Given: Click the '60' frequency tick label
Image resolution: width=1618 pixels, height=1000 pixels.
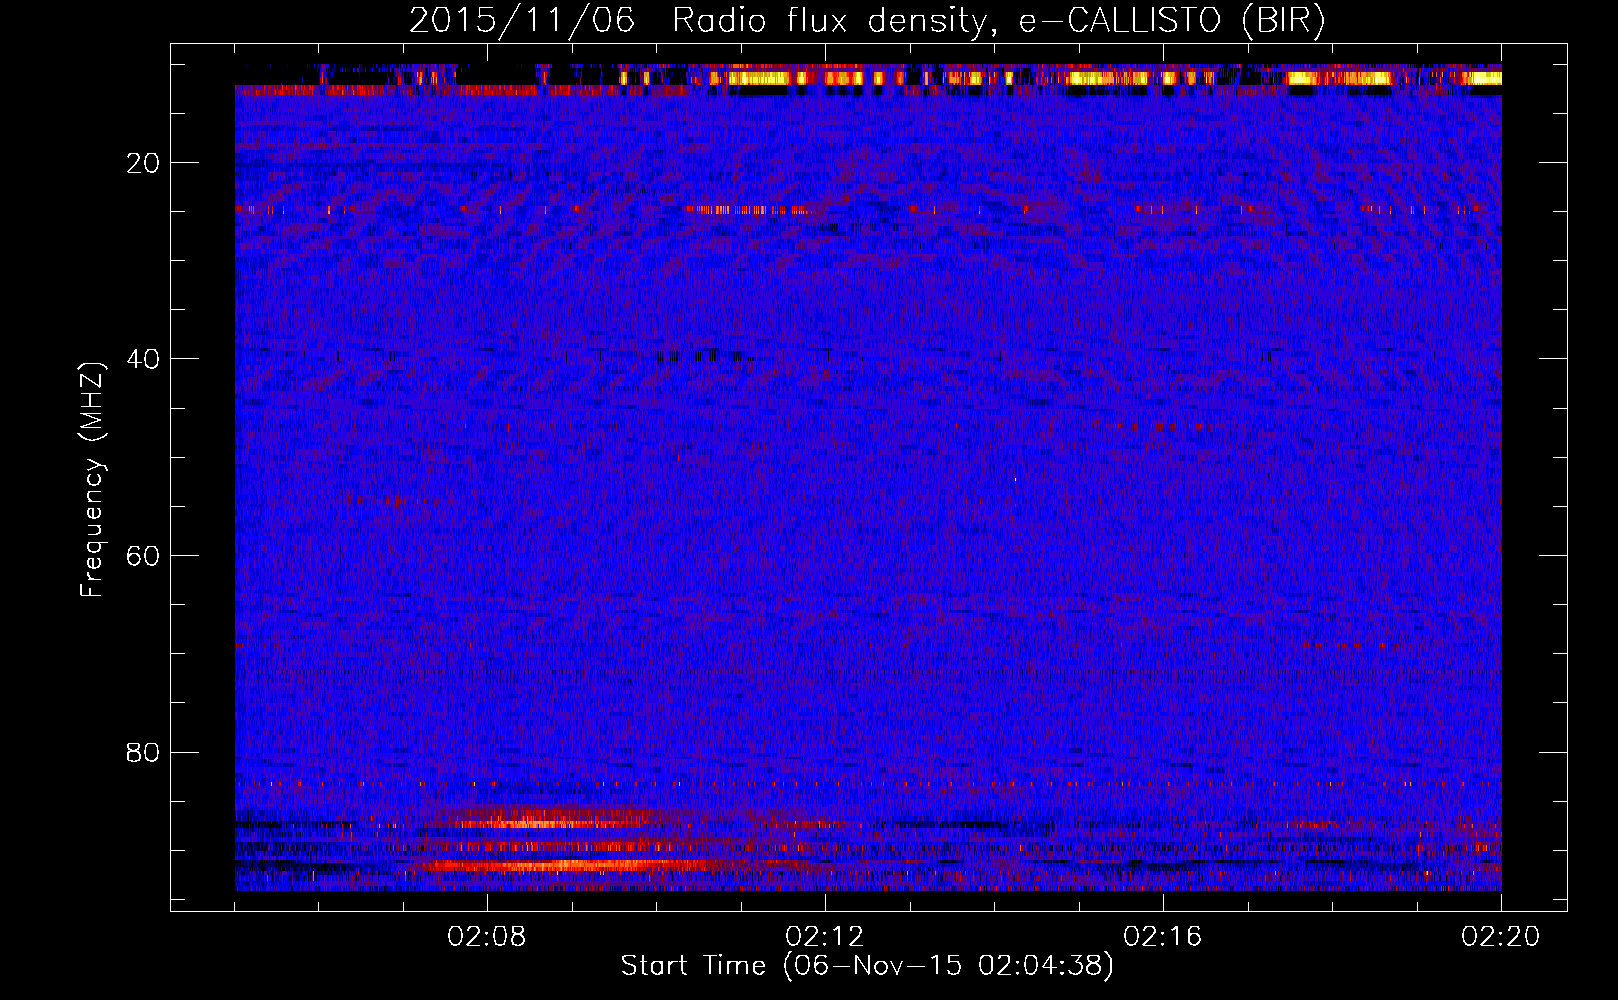Looking at the screenshot, I should tap(145, 557).
